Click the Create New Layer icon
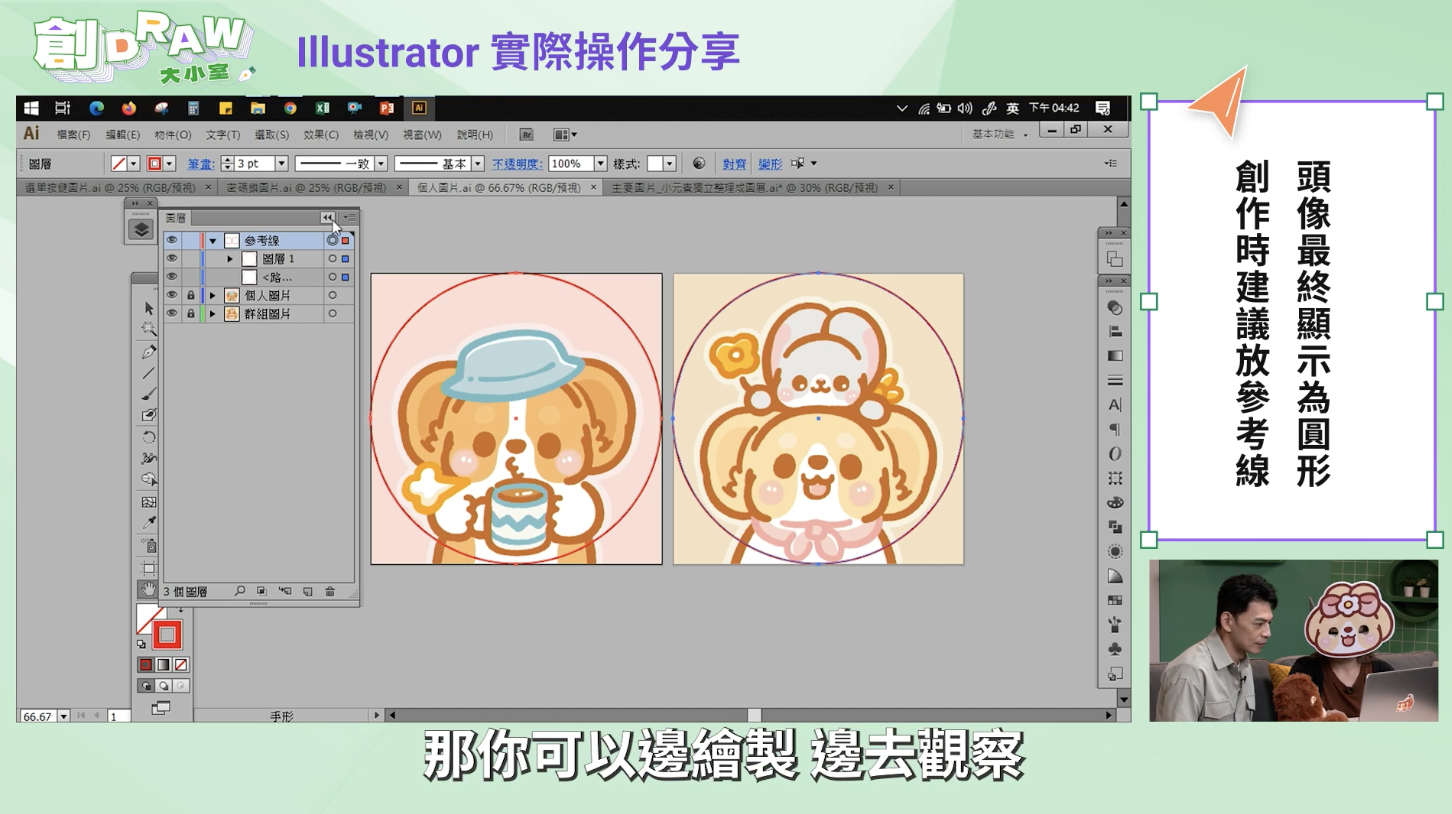 point(308,592)
